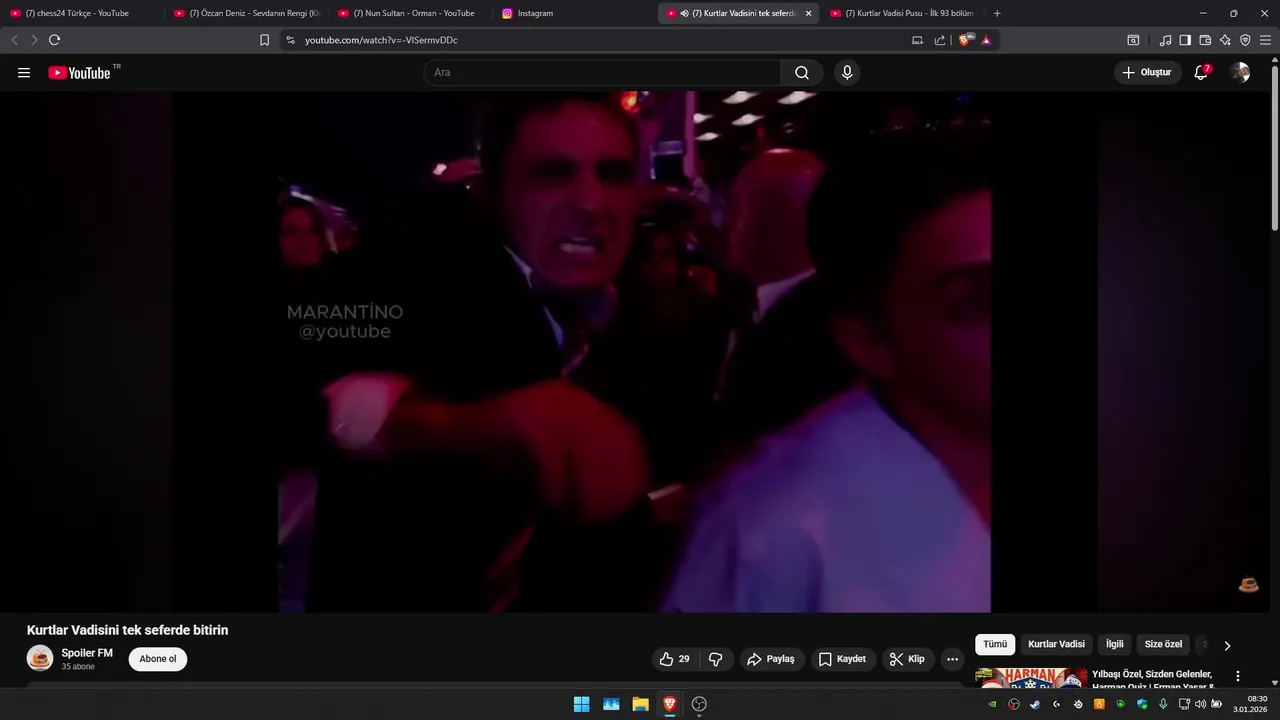Image resolution: width=1280 pixels, height=720 pixels.
Task: Open File Explorer from the taskbar
Action: 640,704
